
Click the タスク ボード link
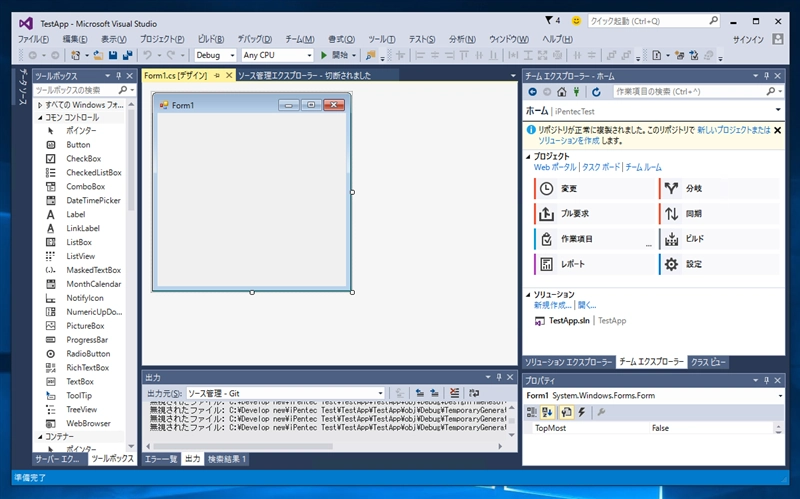click(x=601, y=167)
